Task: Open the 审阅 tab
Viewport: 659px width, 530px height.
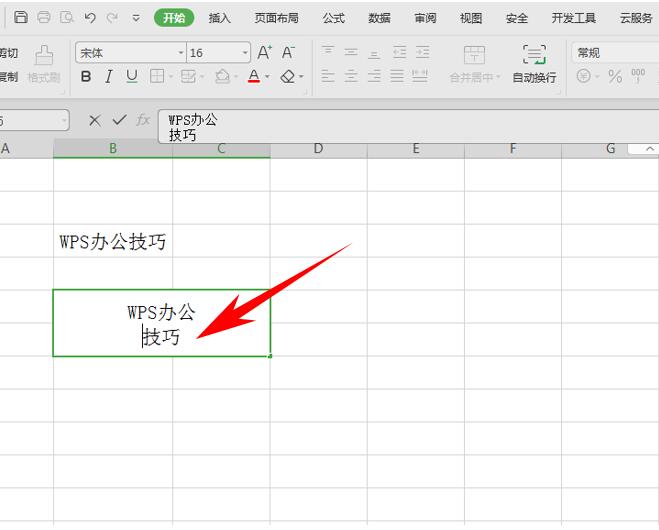Action: (x=425, y=18)
